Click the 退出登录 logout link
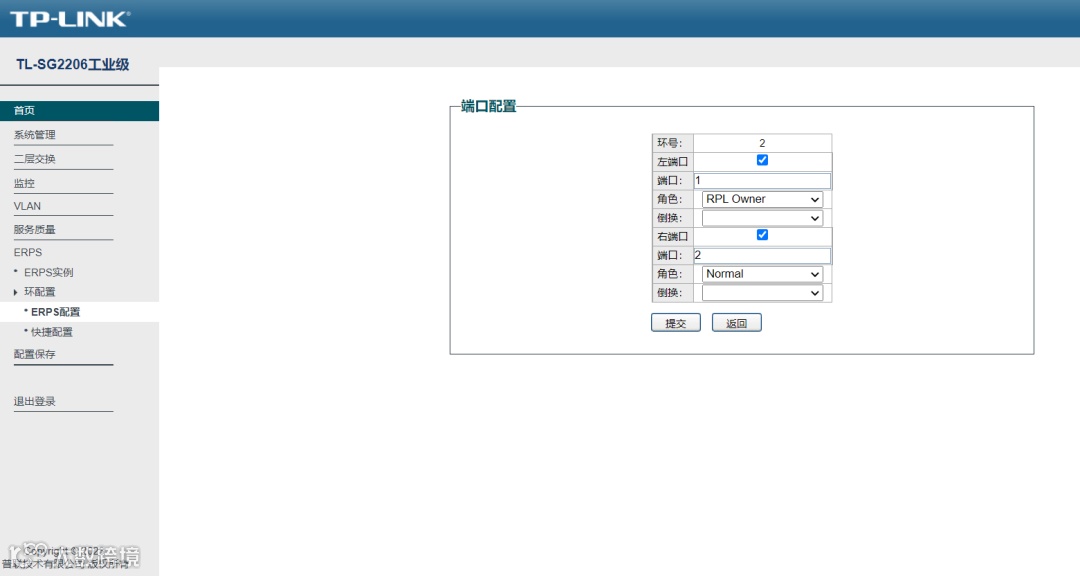Image resolution: width=1080 pixels, height=576 pixels. tap(34, 401)
